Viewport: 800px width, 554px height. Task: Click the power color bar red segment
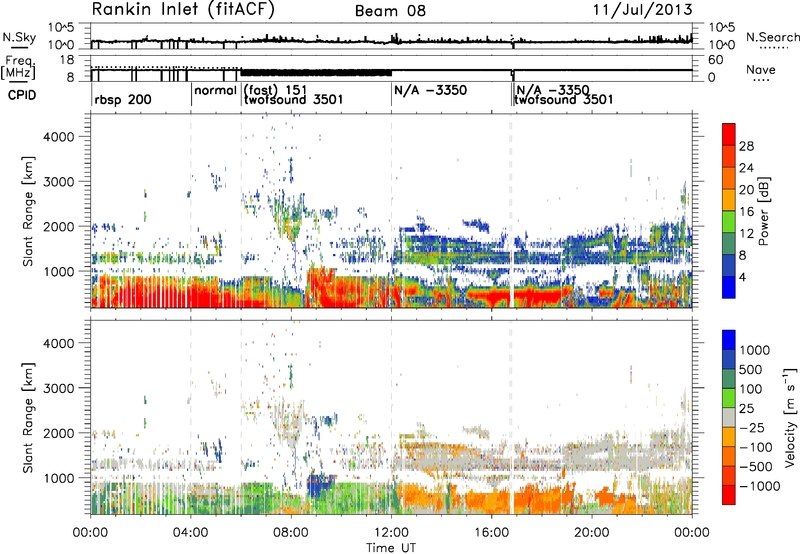(729, 132)
